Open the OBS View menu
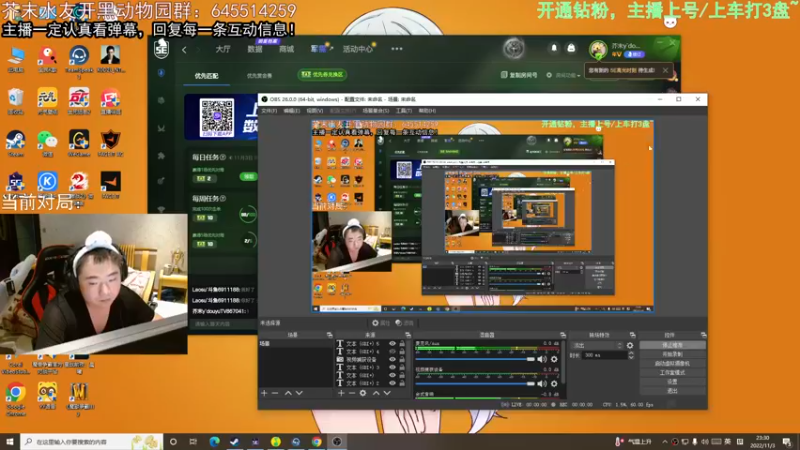 pyautogui.click(x=314, y=111)
